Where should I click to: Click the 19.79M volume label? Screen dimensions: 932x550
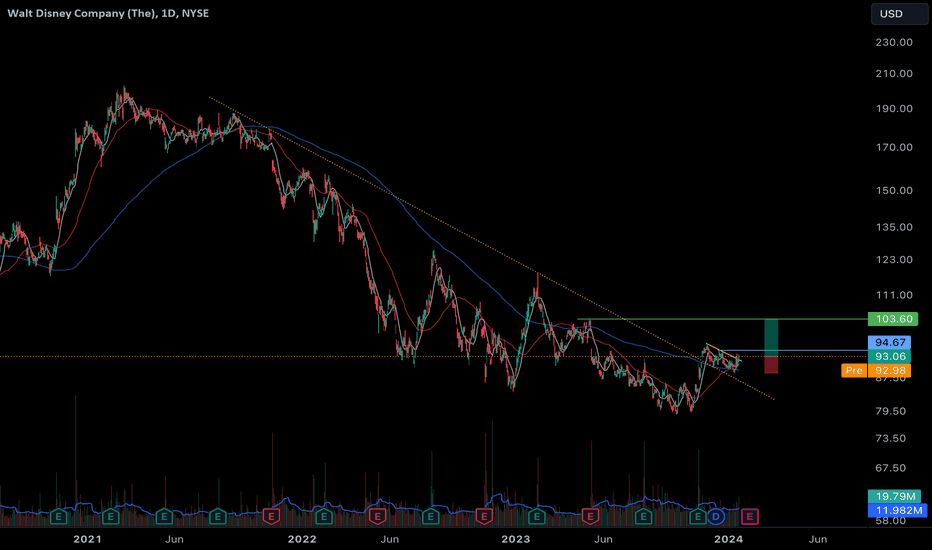tap(895, 496)
